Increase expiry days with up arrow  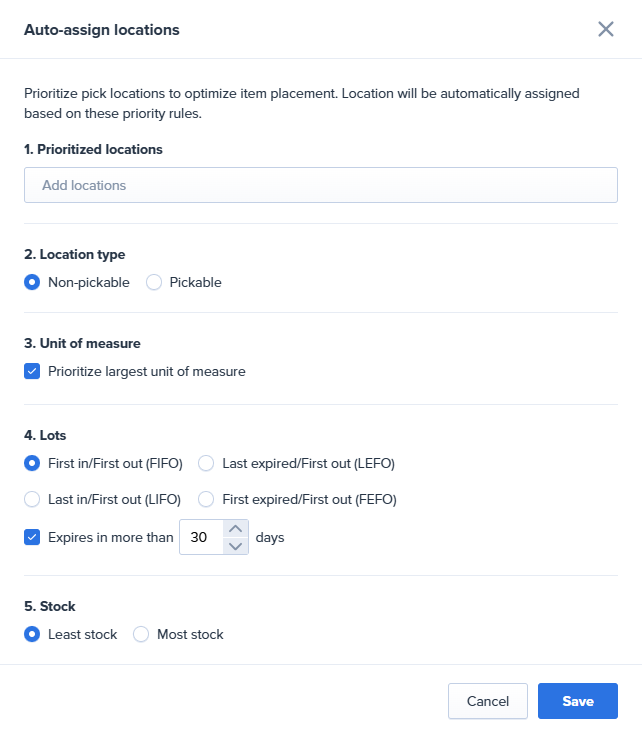pos(235,529)
